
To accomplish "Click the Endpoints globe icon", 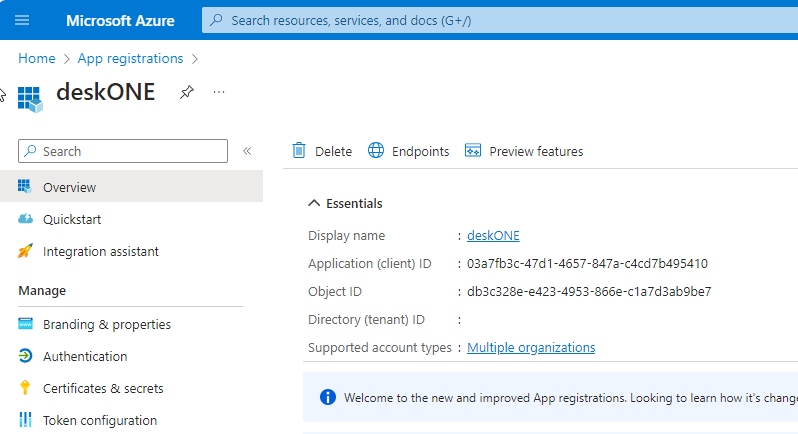I will [x=376, y=151].
